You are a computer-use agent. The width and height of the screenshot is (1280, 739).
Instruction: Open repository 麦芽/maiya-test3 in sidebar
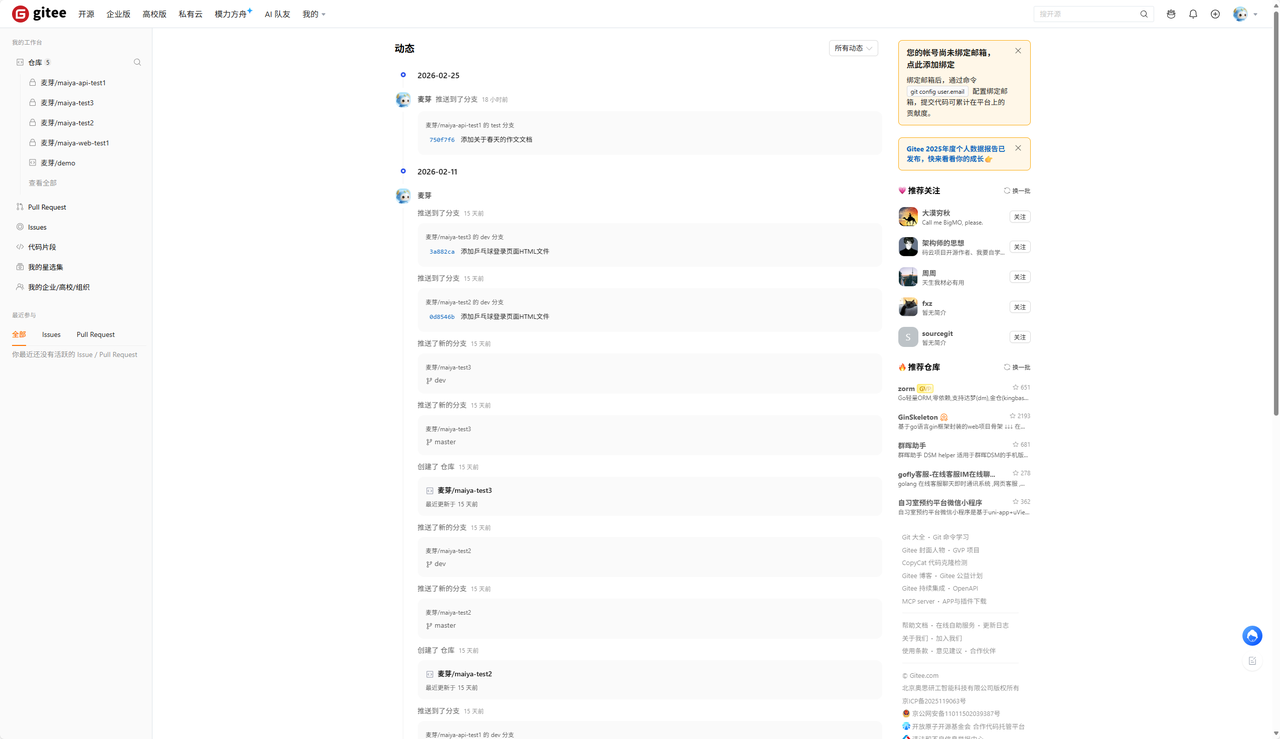[67, 103]
